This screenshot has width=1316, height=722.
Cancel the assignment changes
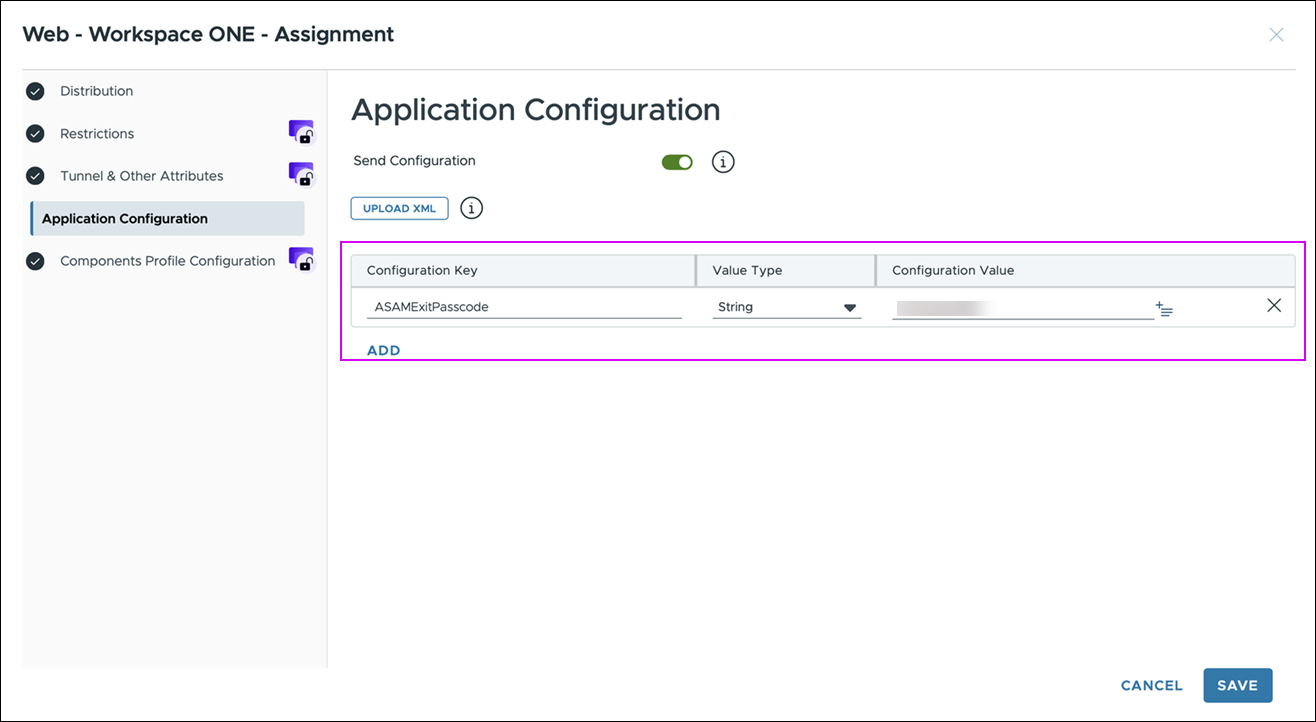click(x=1152, y=686)
